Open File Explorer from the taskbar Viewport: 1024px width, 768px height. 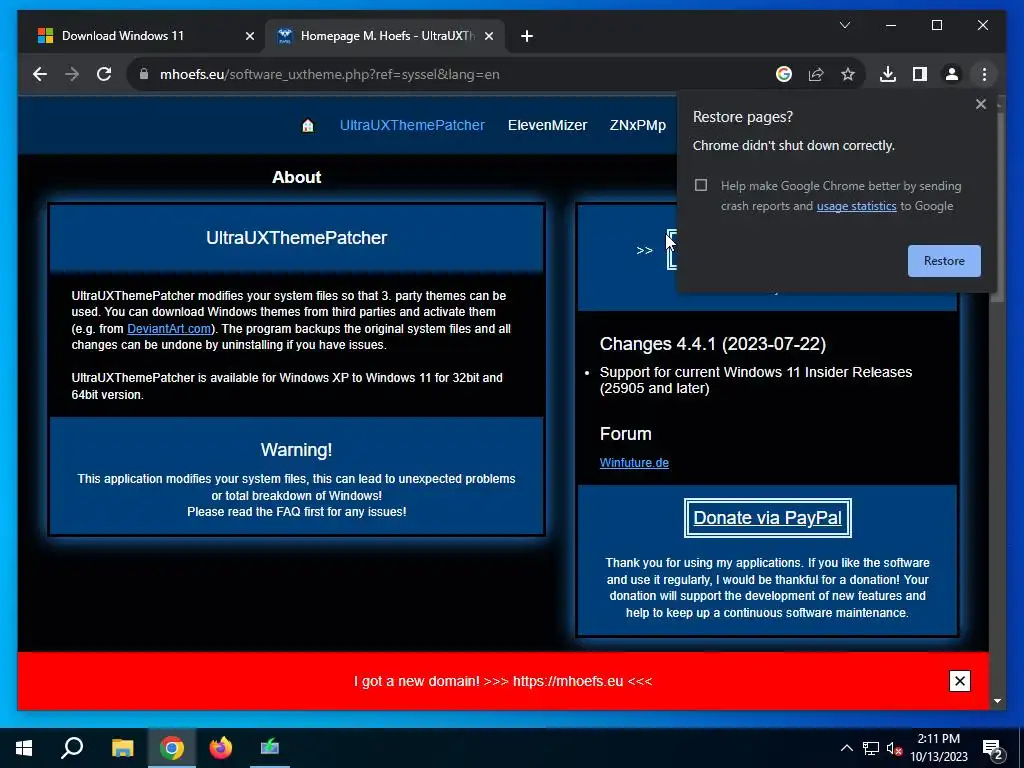point(122,748)
